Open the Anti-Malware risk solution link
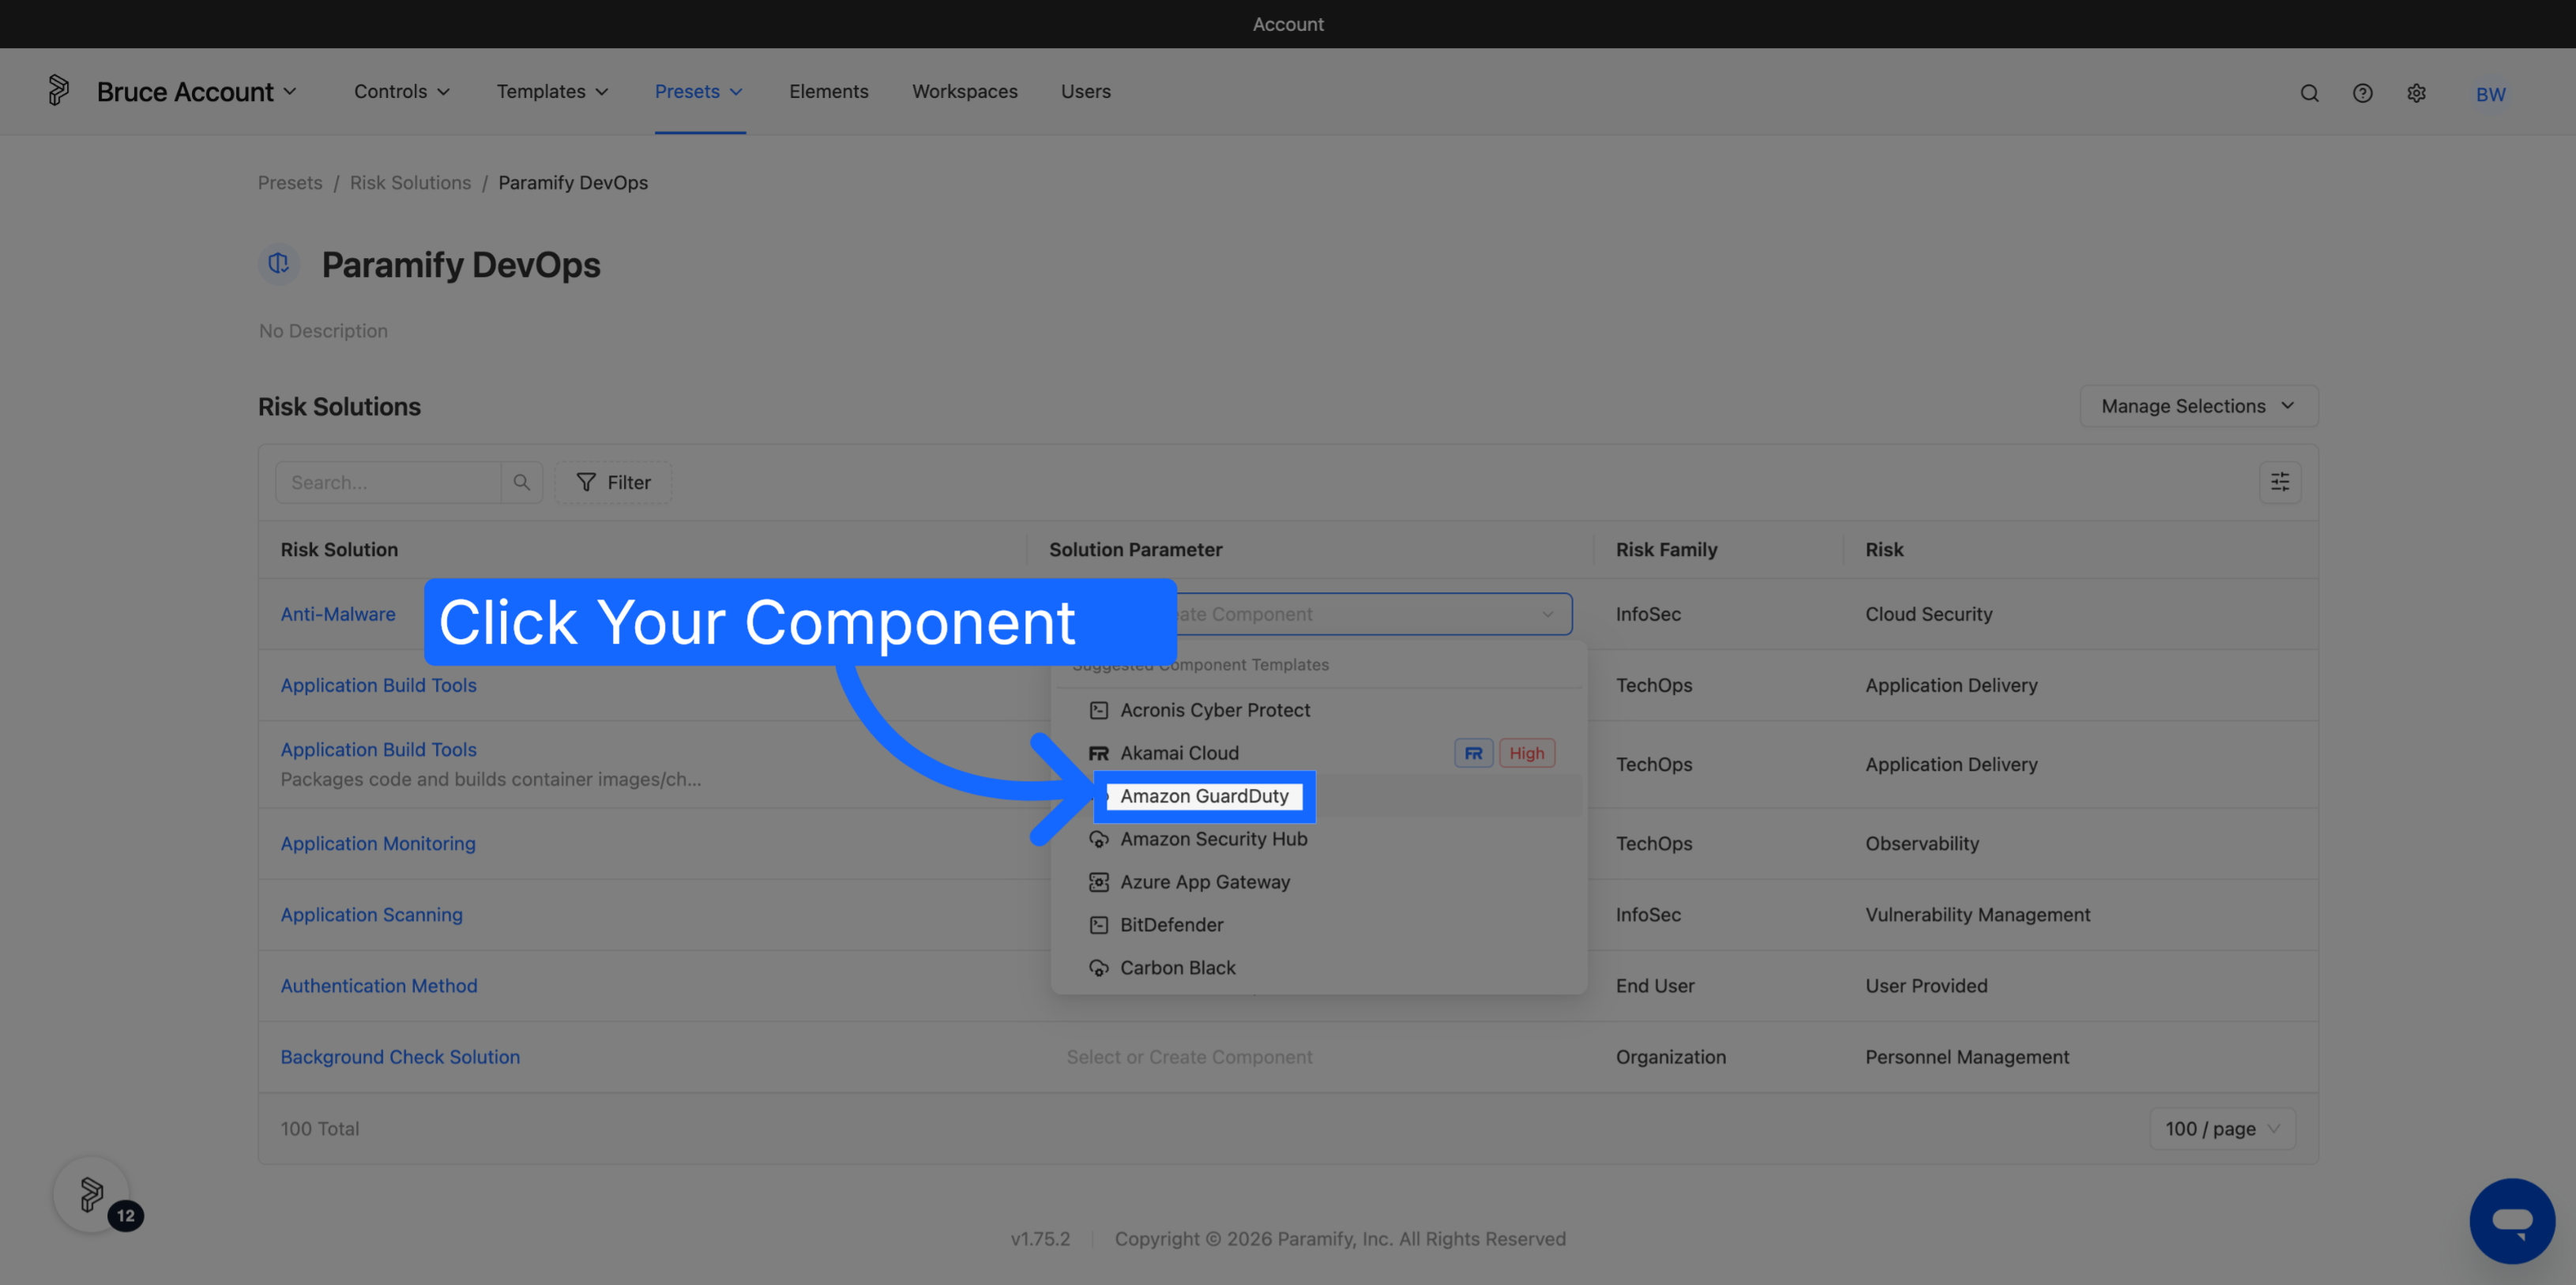Screen dimensions: 2576x1285 click(x=338, y=614)
